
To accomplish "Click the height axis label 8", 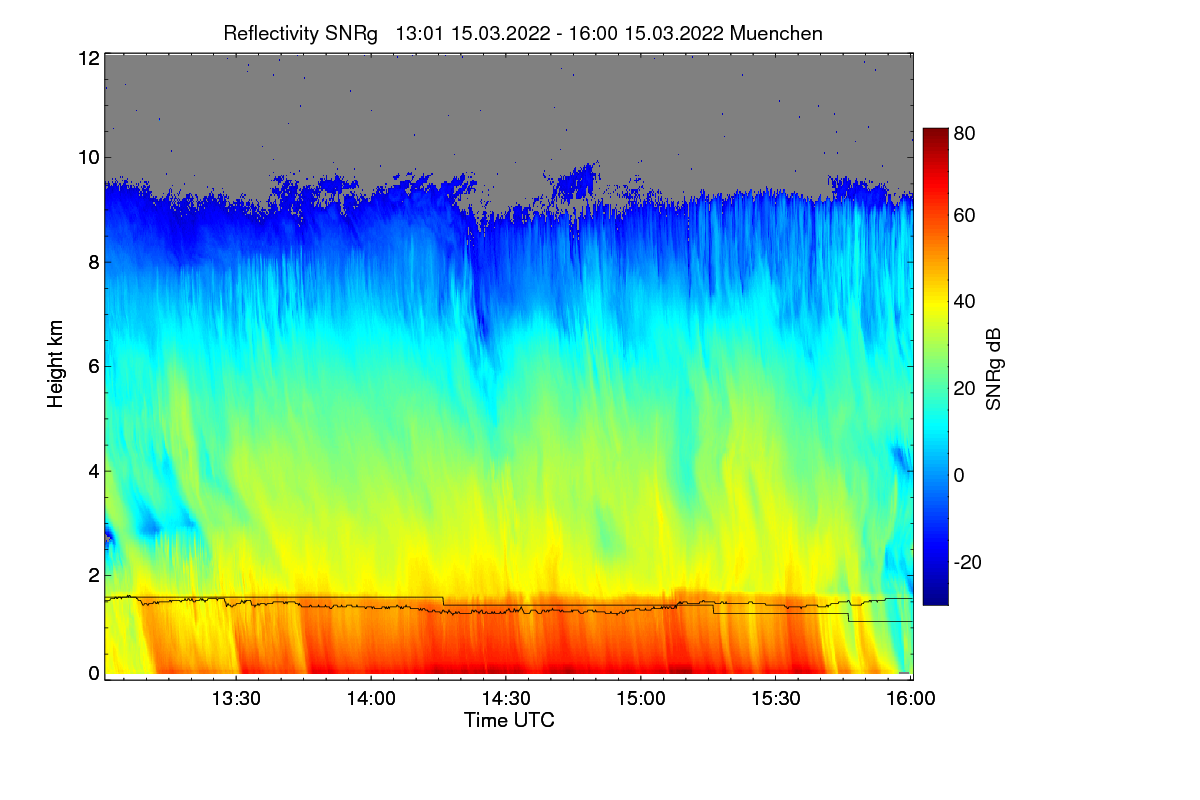I will [x=93, y=262].
